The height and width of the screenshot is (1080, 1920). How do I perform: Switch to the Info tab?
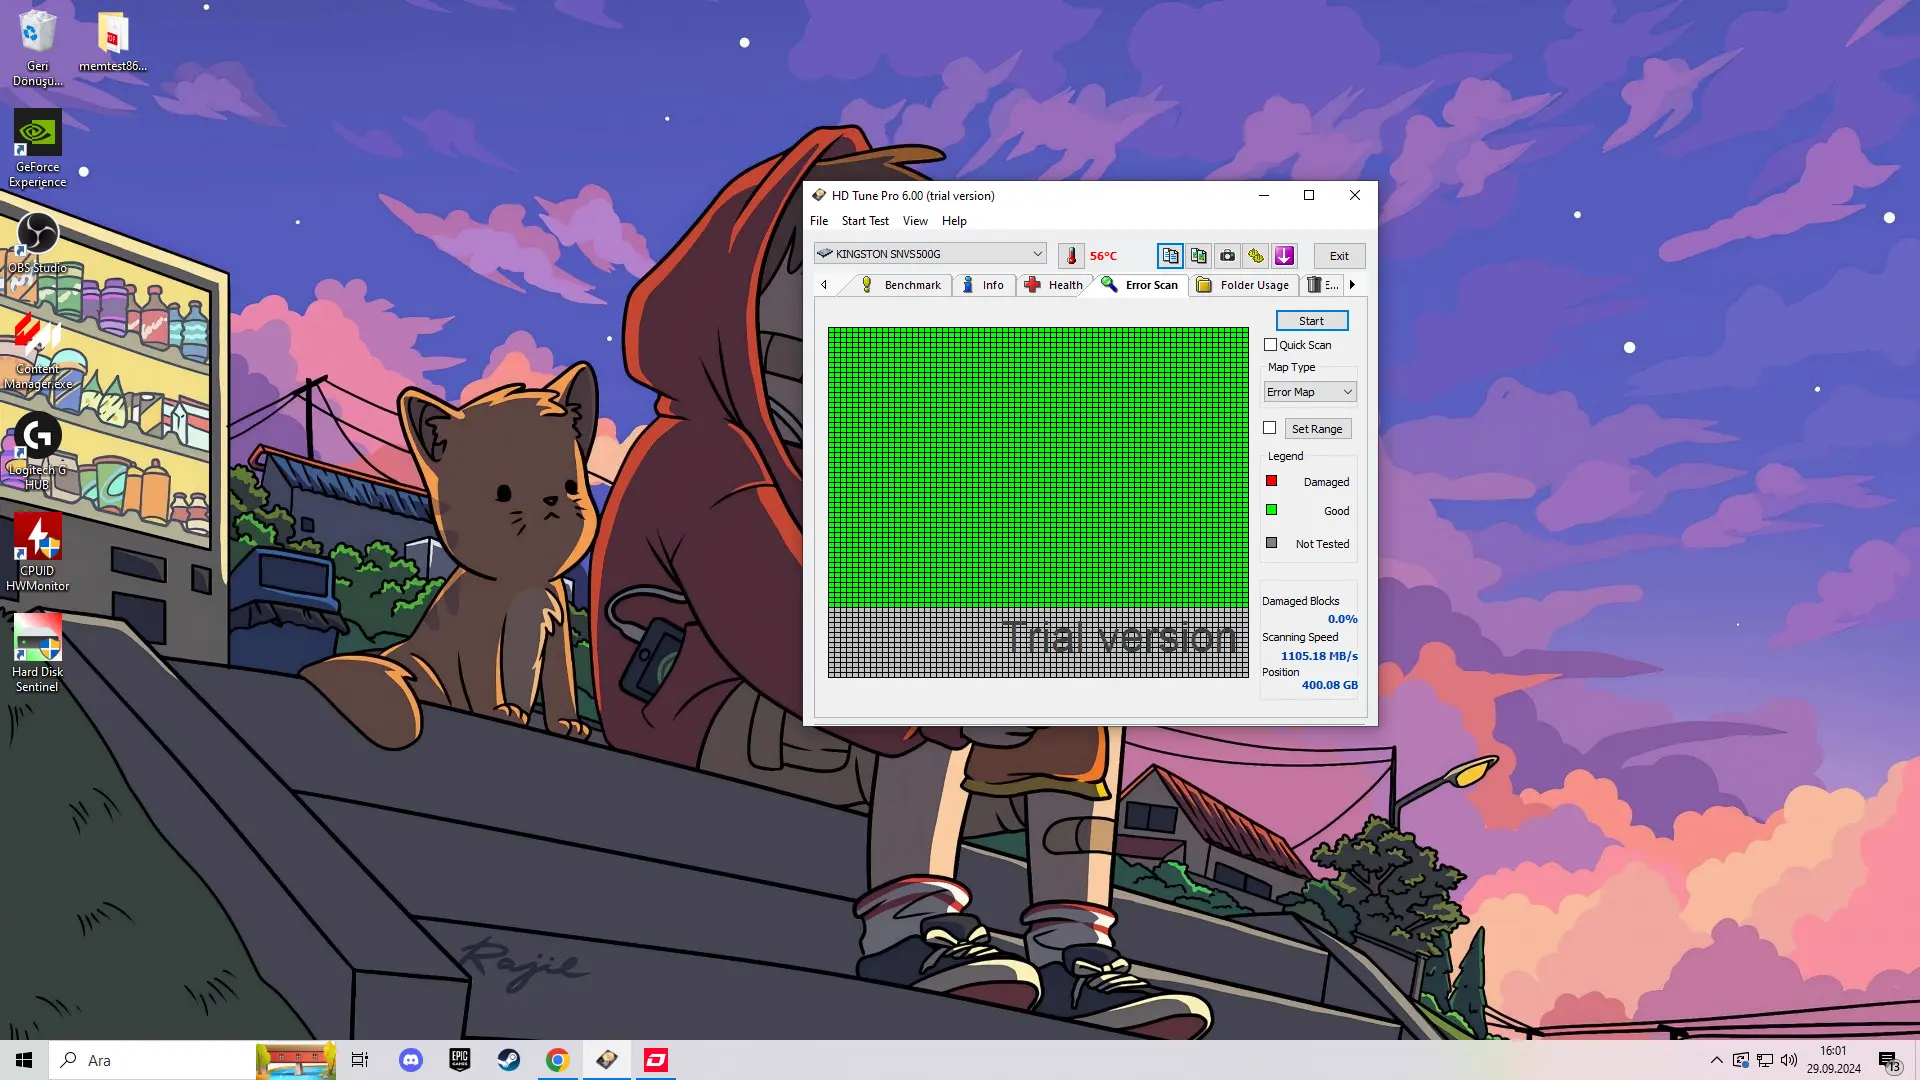[x=982, y=285]
